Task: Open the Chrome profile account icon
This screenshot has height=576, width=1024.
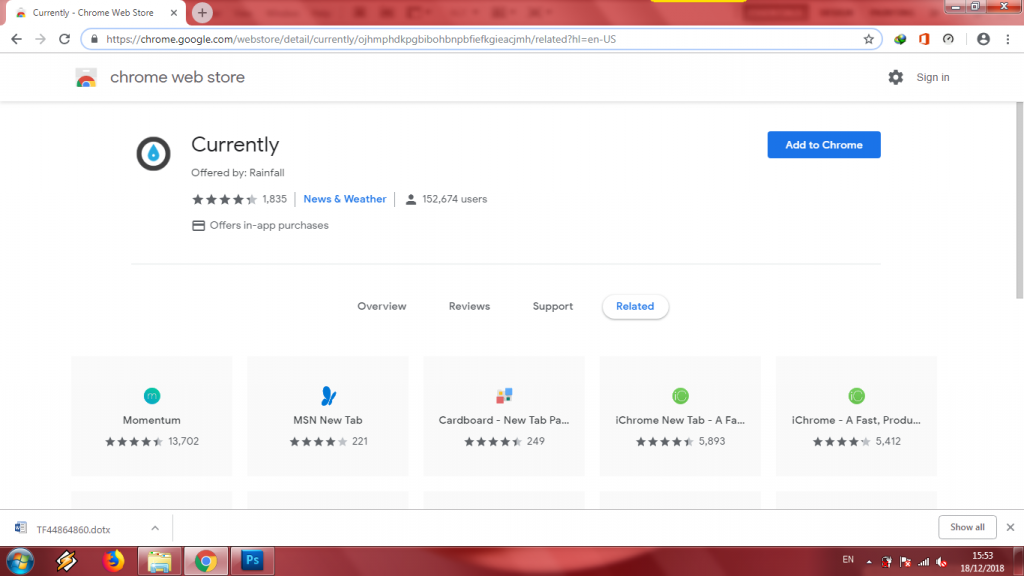Action: click(983, 39)
